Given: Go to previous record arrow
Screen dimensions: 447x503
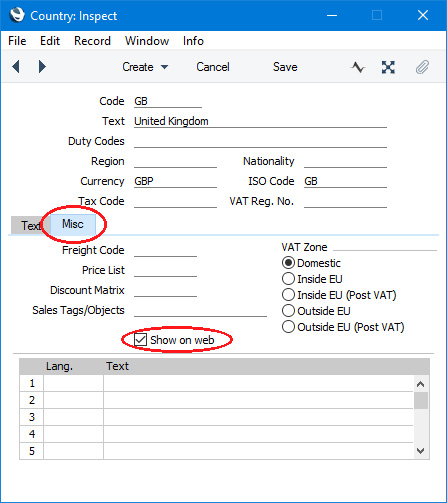Looking at the screenshot, I should coord(16,67).
